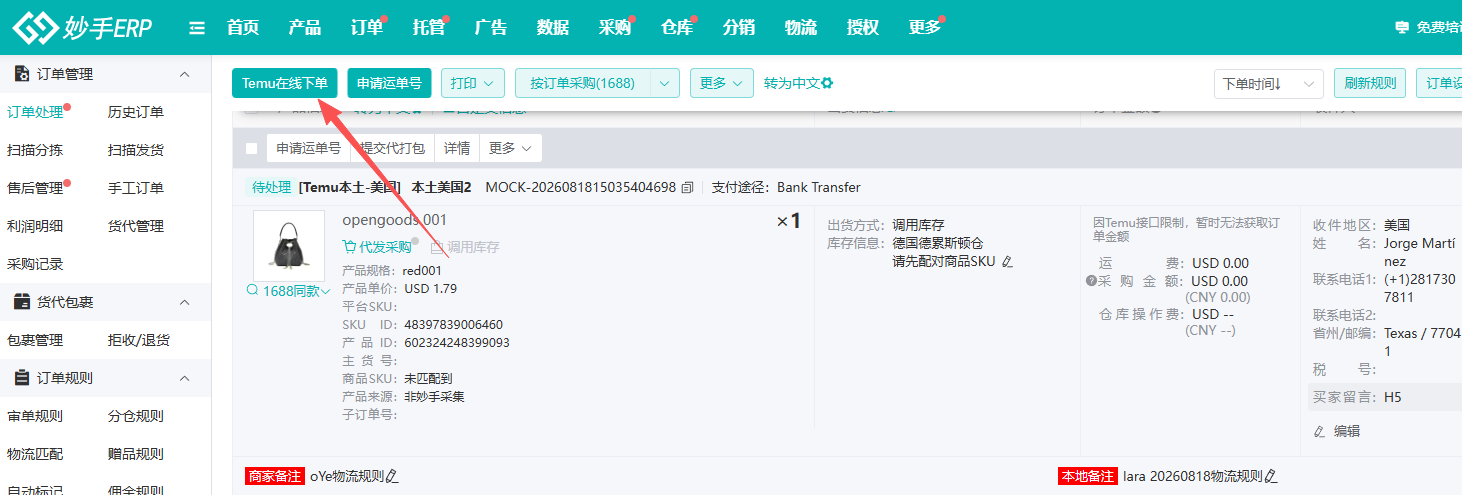Image resolution: width=1462 pixels, height=495 pixels.
Task: Click the settings gear beside 转为中文
Action: point(827,83)
